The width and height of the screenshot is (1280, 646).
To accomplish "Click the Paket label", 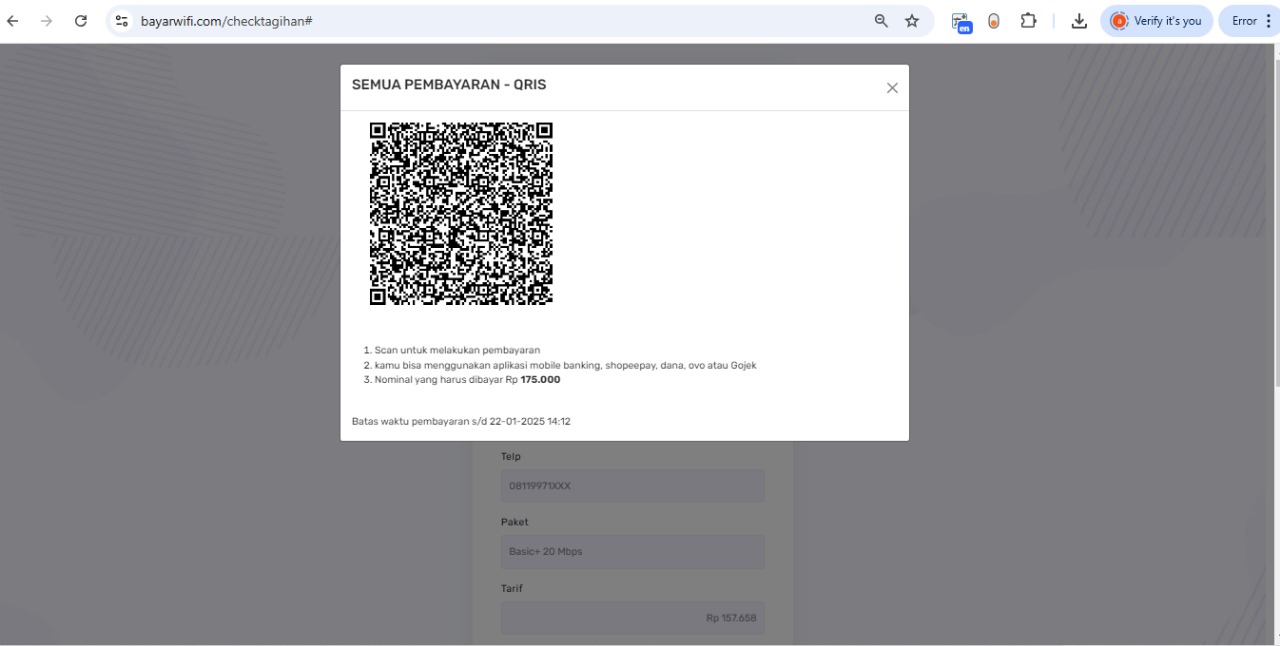I will click(x=515, y=522).
